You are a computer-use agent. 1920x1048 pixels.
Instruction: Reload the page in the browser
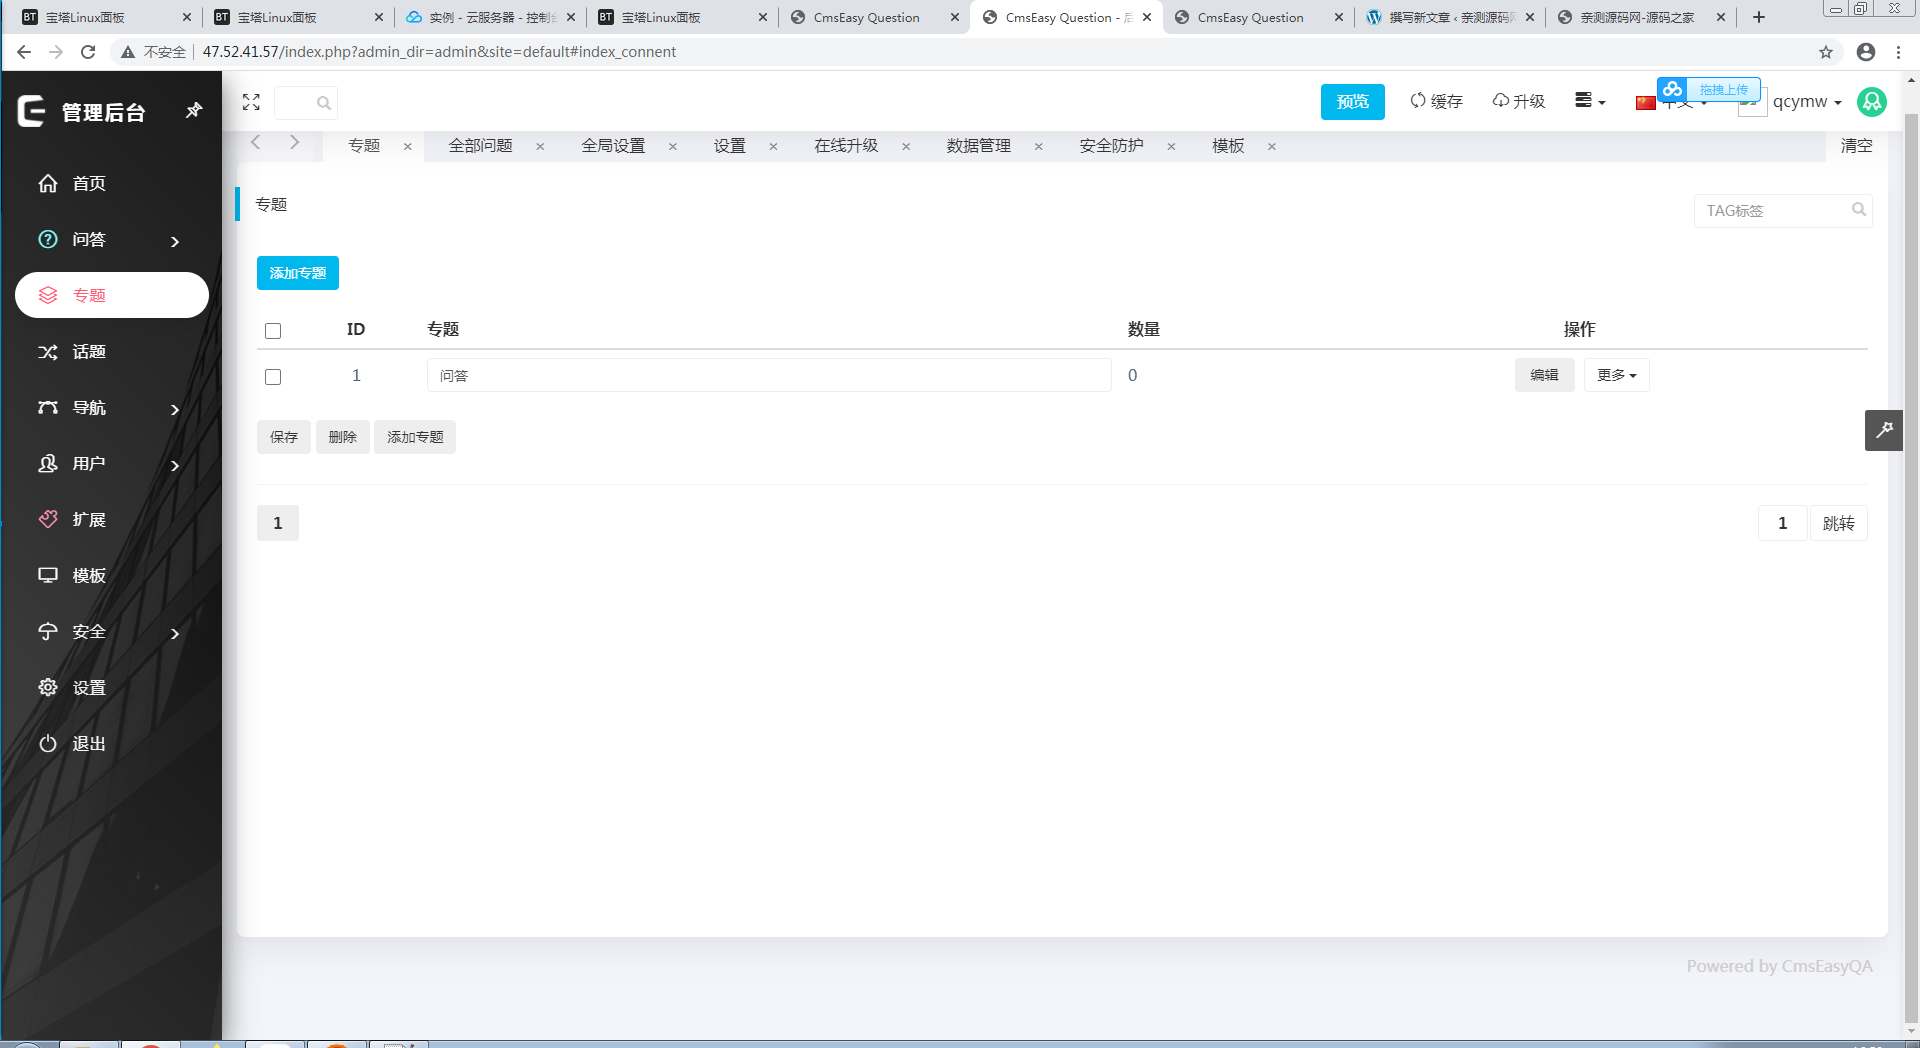pos(88,52)
